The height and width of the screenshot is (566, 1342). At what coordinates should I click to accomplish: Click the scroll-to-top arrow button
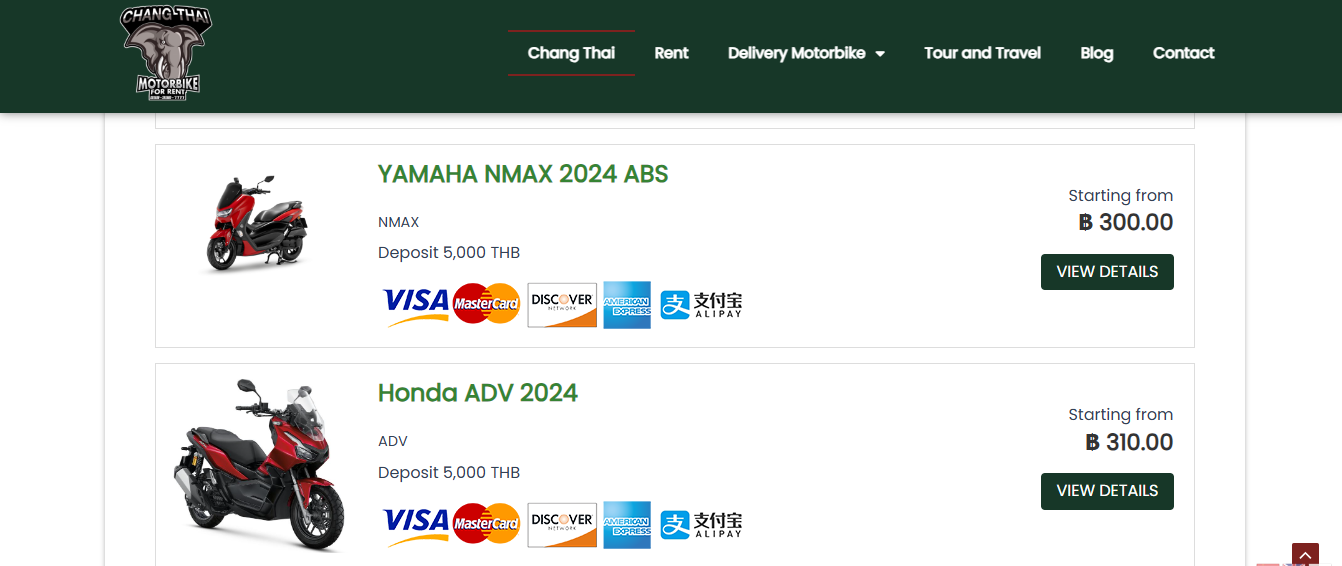pyautogui.click(x=1305, y=555)
